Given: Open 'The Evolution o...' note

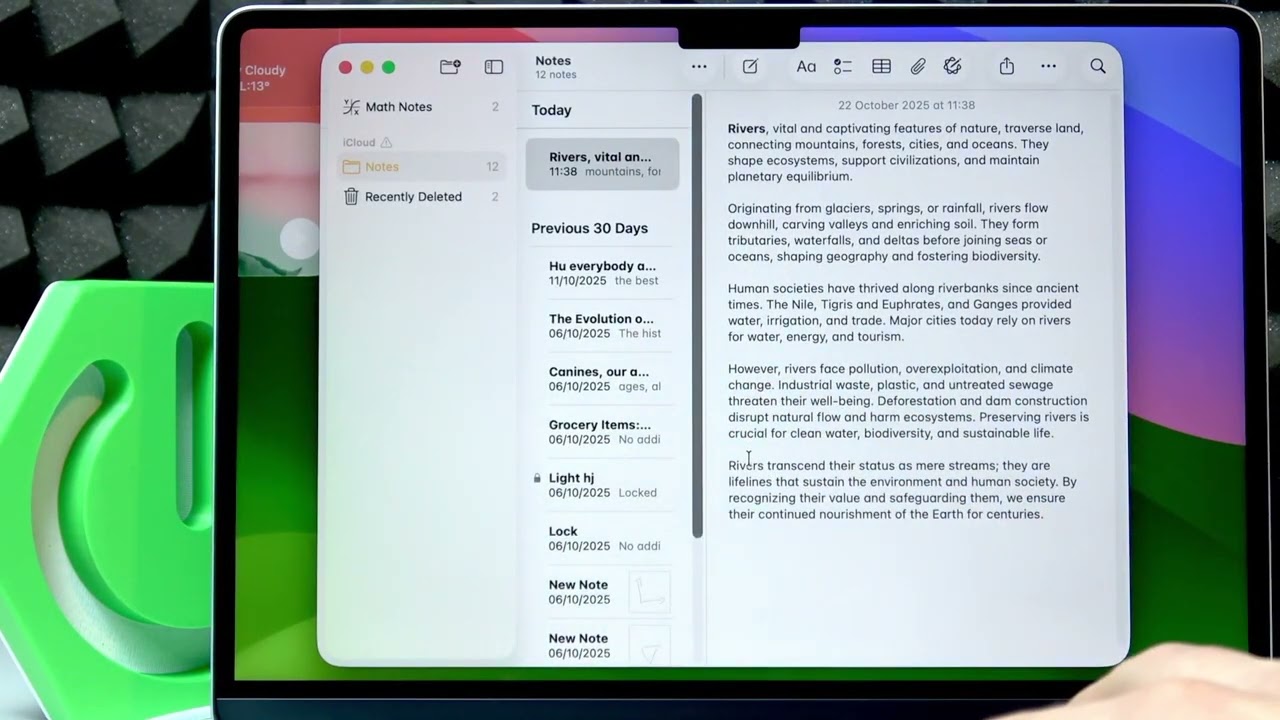Looking at the screenshot, I should click(602, 326).
